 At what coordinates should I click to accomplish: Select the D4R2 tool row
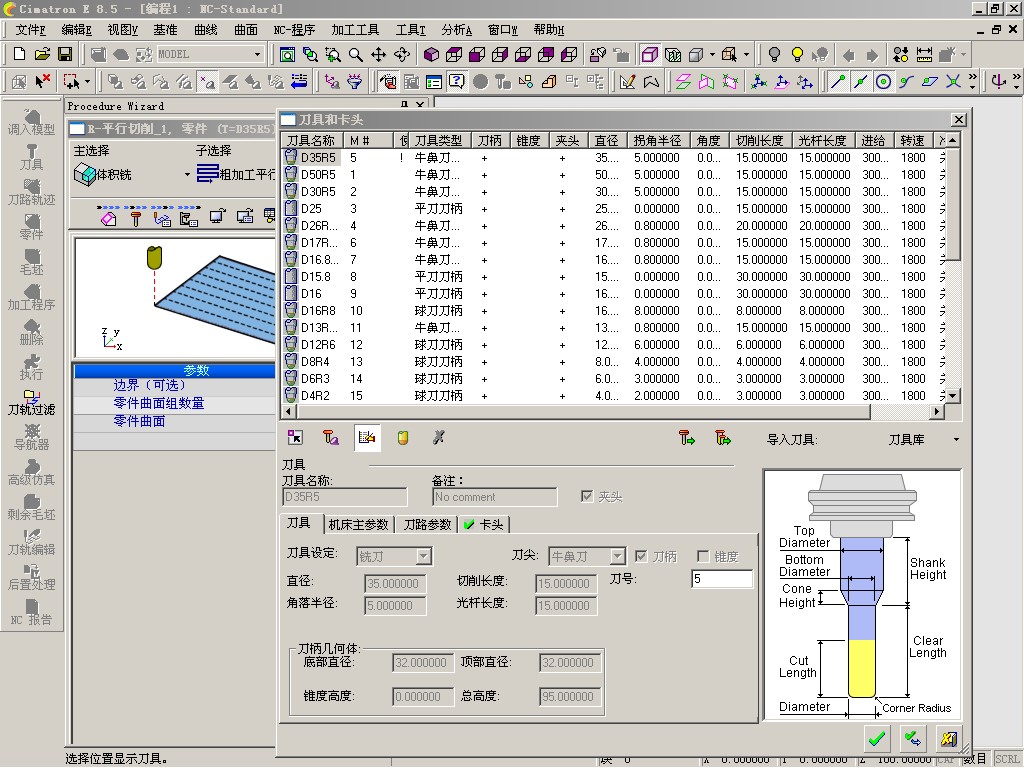pos(614,395)
